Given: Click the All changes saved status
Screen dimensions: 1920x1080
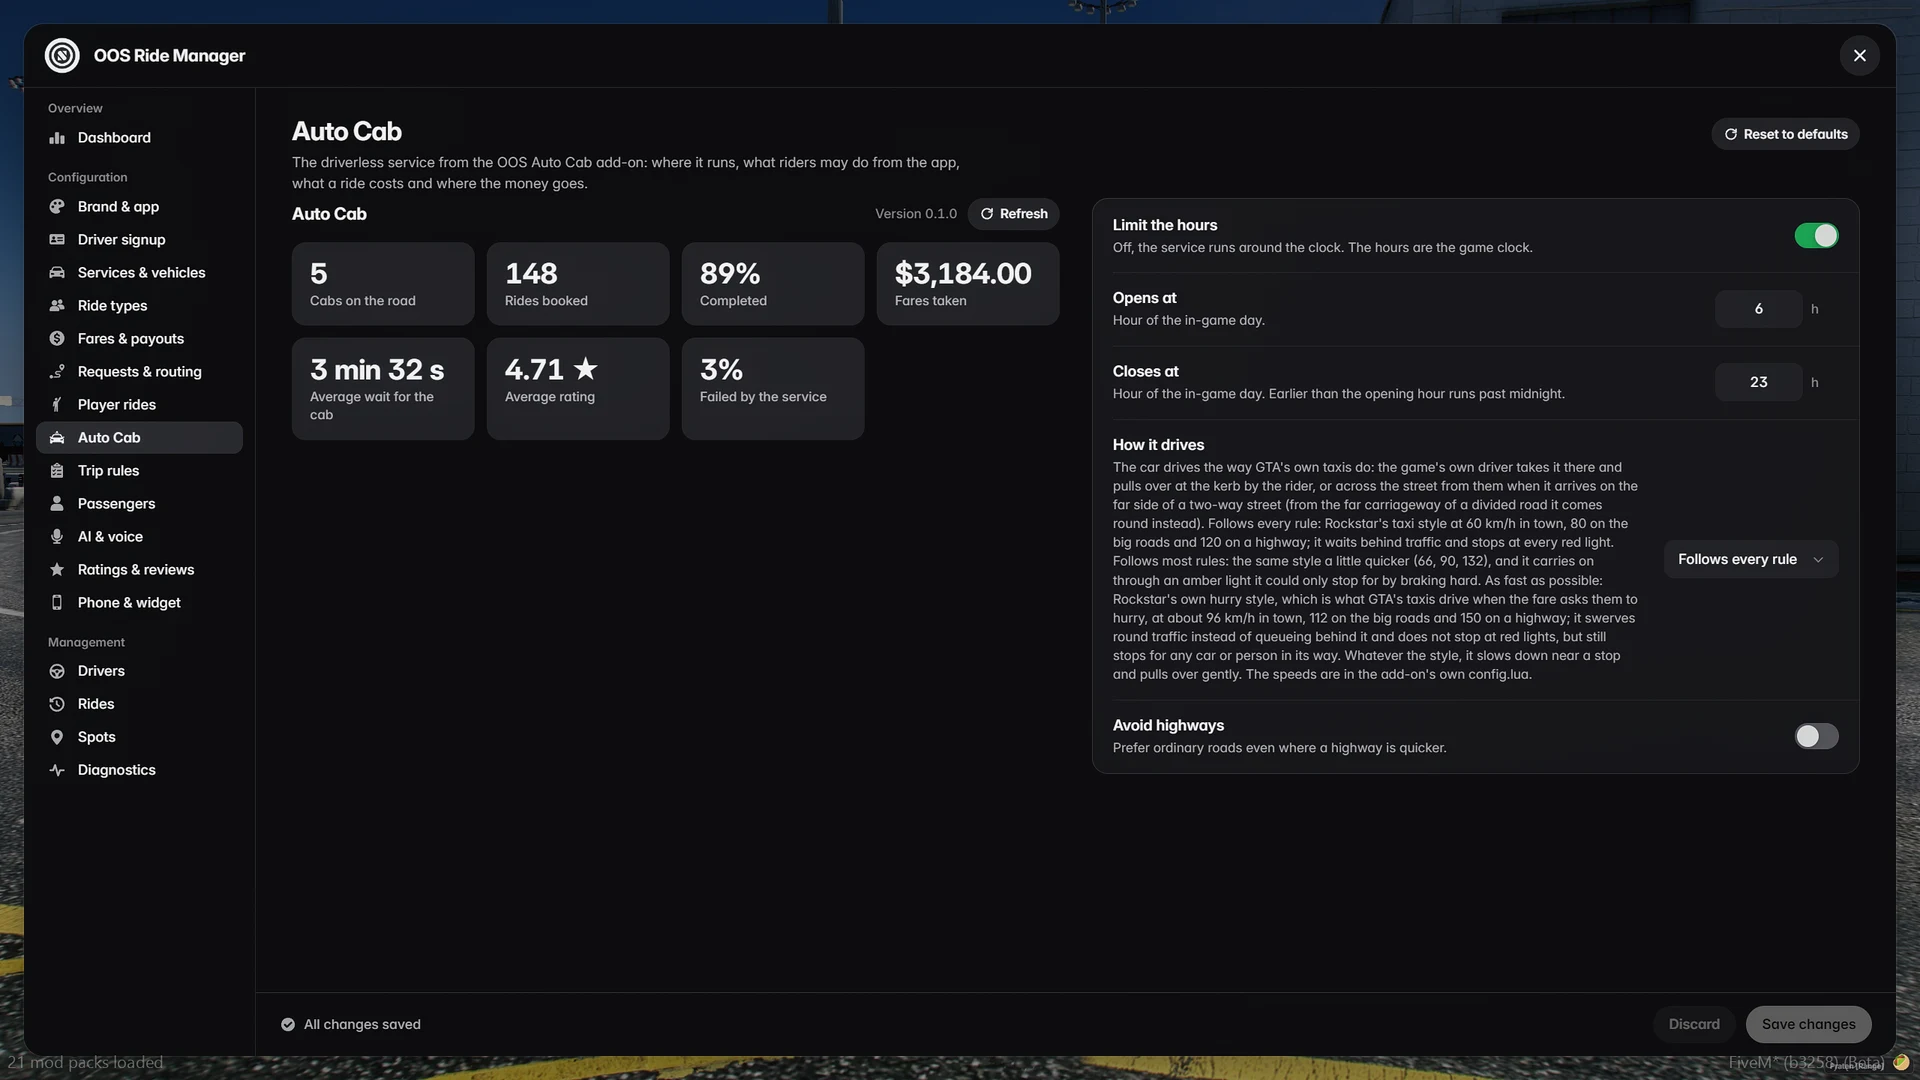Looking at the screenshot, I should [x=351, y=1025].
